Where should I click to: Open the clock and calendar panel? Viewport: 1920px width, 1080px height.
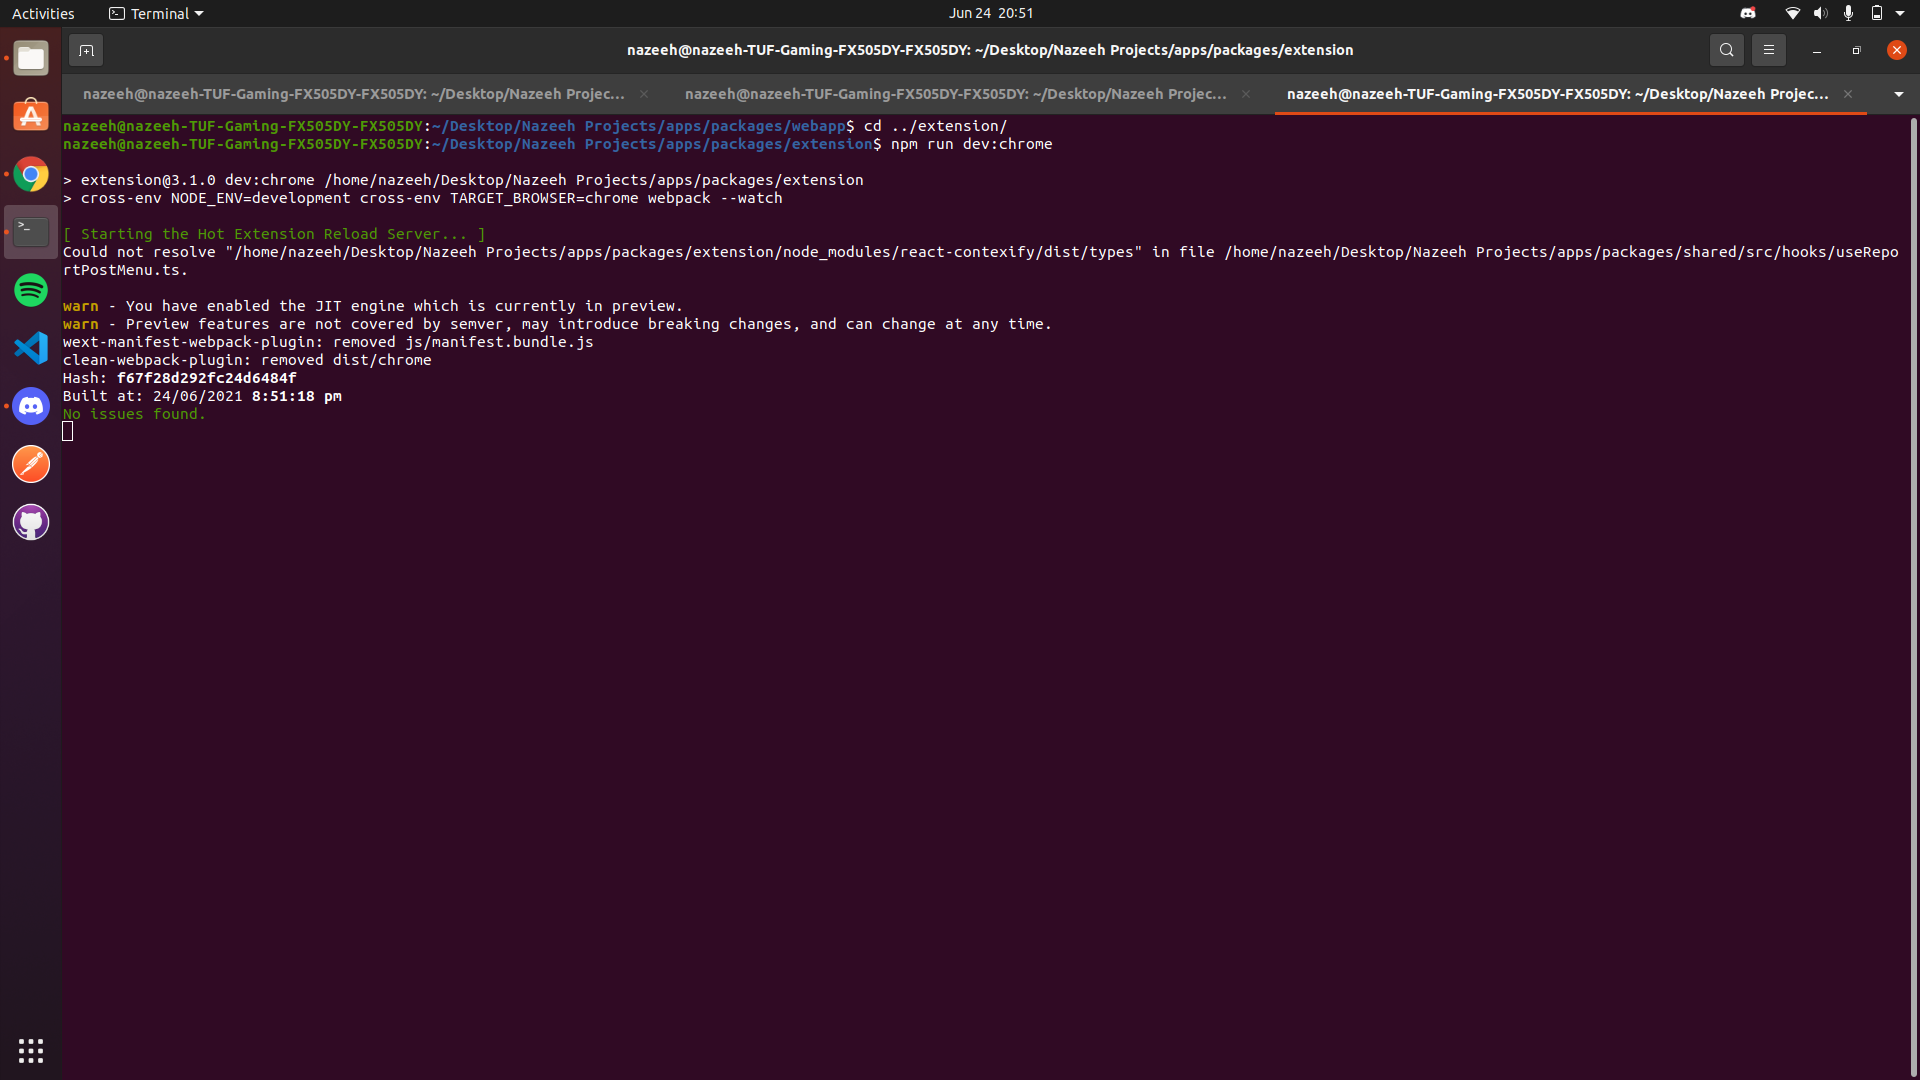pyautogui.click(x=990, y=13)
